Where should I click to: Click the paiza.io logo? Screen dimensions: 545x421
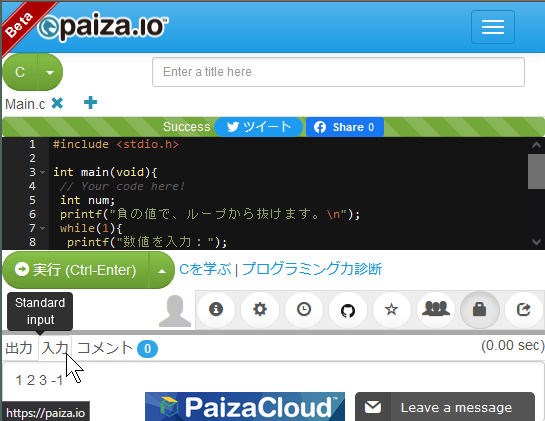tap(103, 26)
